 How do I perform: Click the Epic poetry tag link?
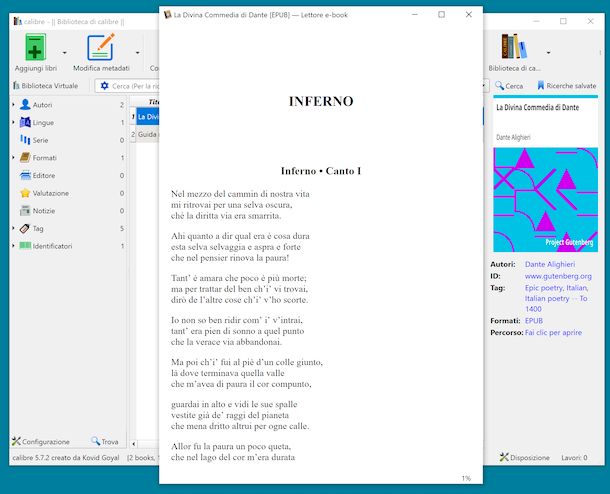[544, 288]
